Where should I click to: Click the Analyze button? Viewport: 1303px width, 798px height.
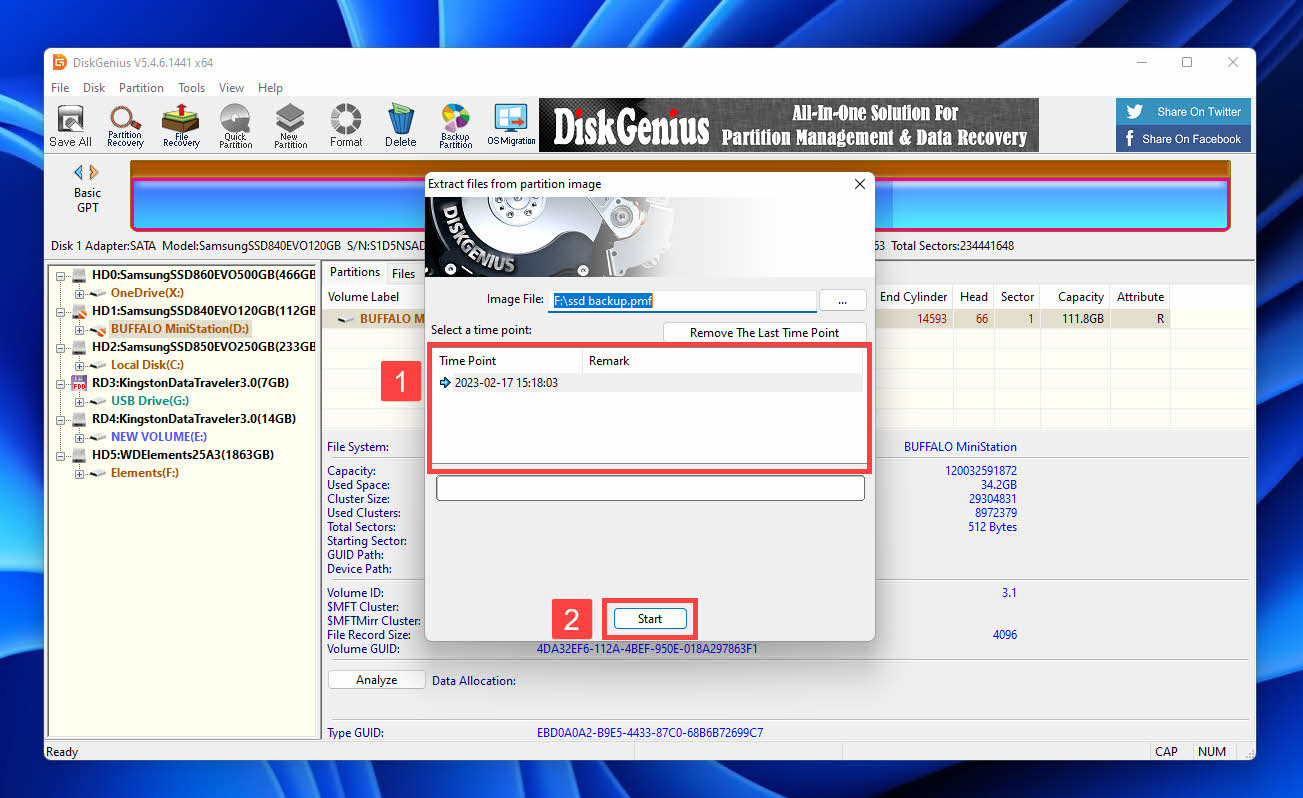pos(377,680)
